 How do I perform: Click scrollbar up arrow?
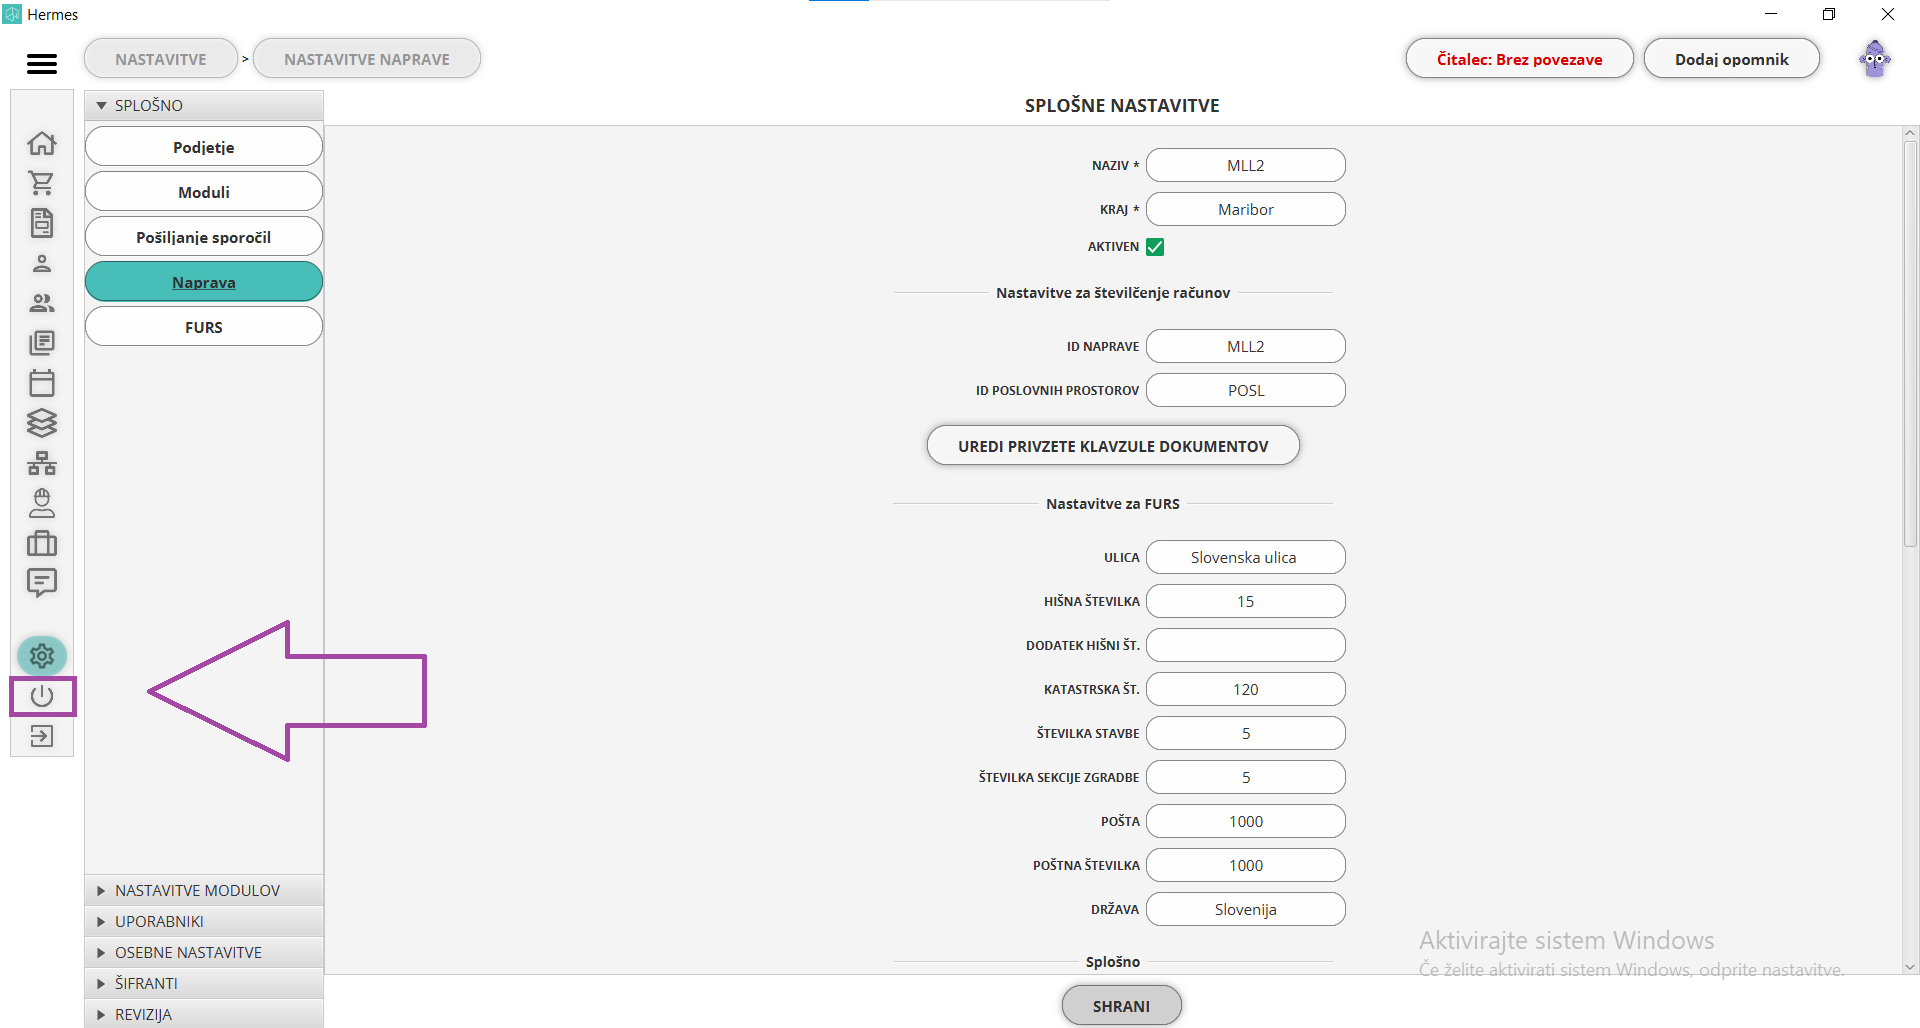coord(1910,133)
